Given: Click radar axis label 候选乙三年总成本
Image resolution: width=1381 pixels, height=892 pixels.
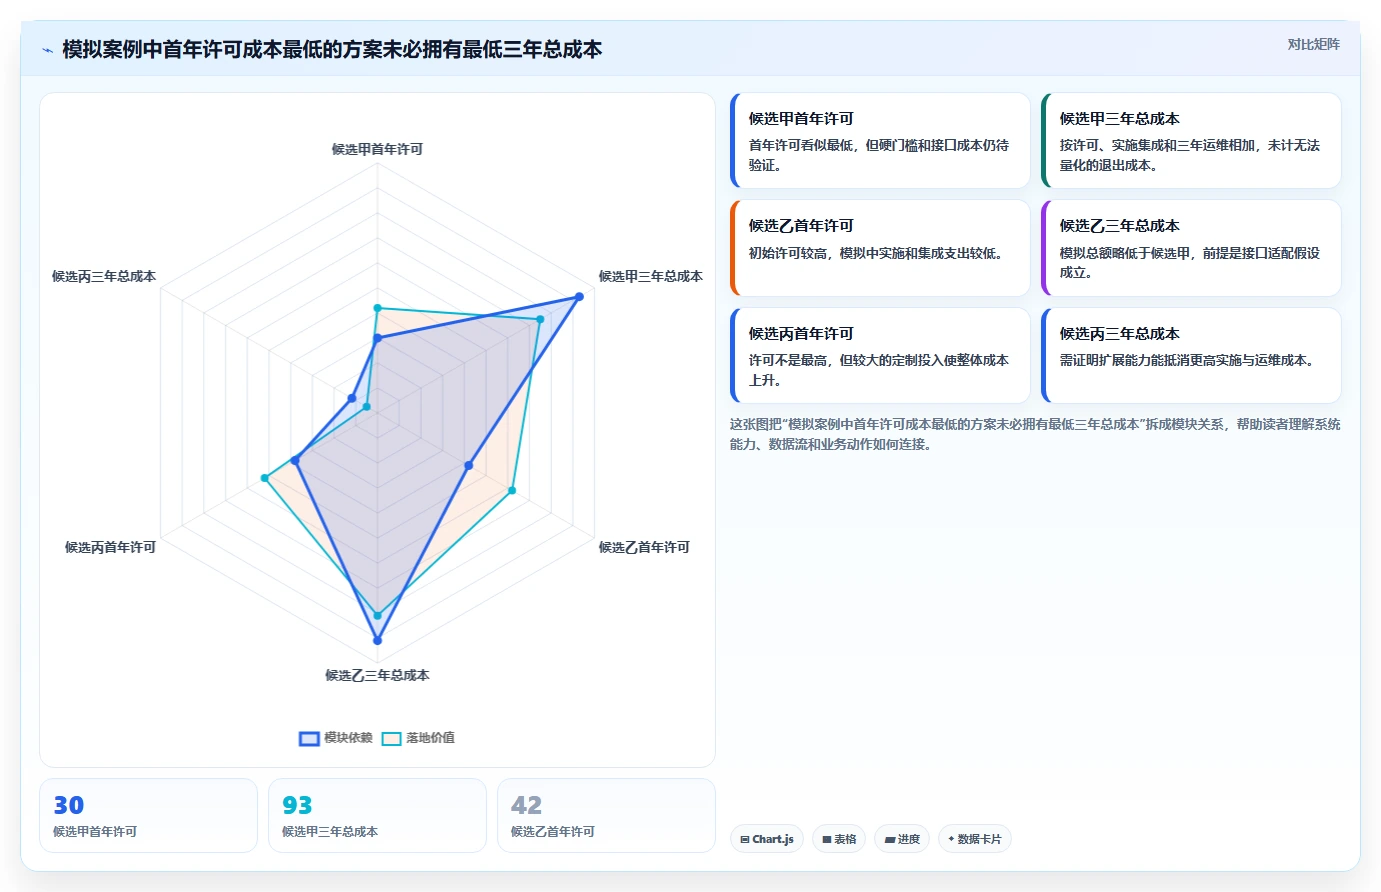Looking at the screenshot, I should (377, 675).
